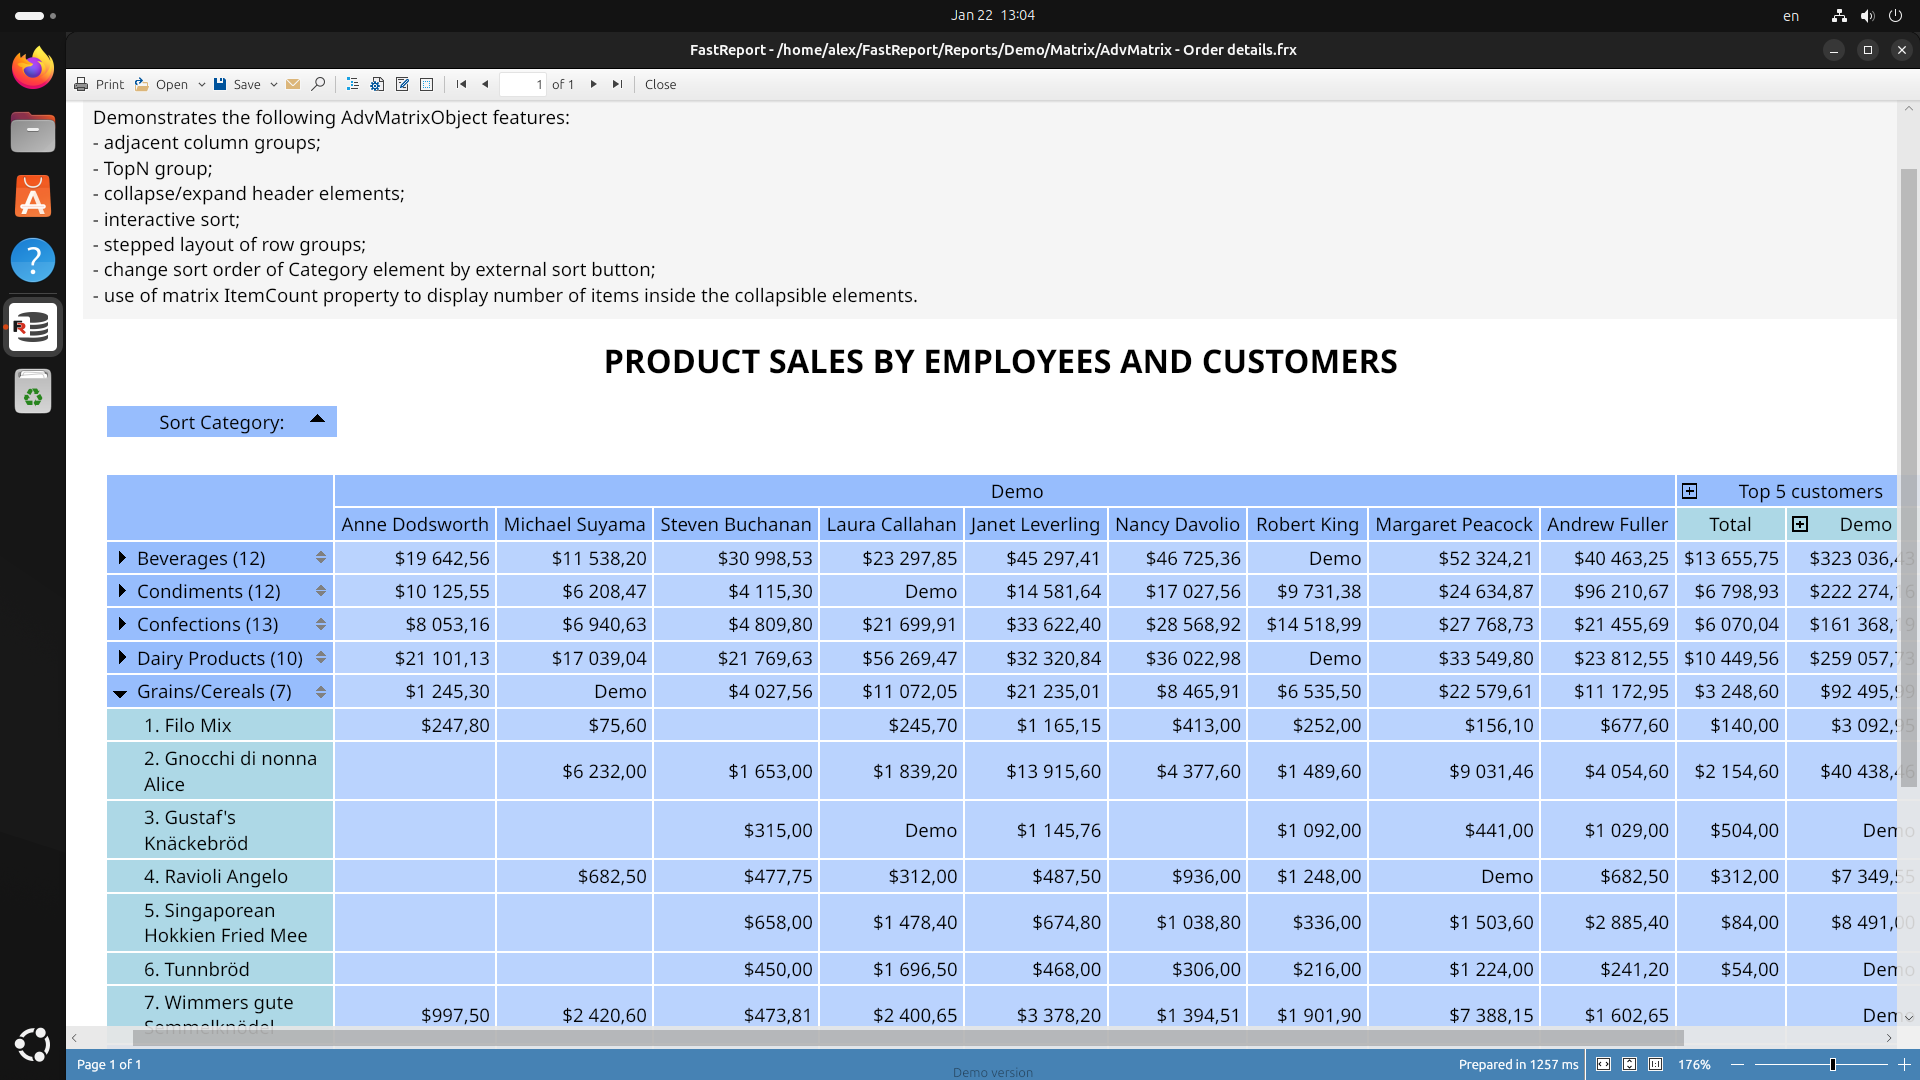Image resolution: width=1920 pixels, height=1080 pixels.
Task: Click the Open dropdown arrow
Action: coord(201,85)
